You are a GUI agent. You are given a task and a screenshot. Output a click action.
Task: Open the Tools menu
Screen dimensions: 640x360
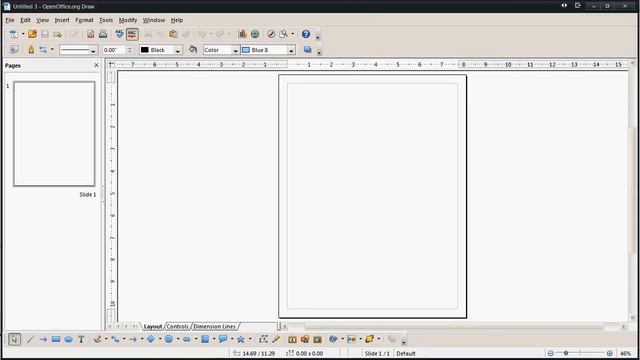tap(106, 20)
